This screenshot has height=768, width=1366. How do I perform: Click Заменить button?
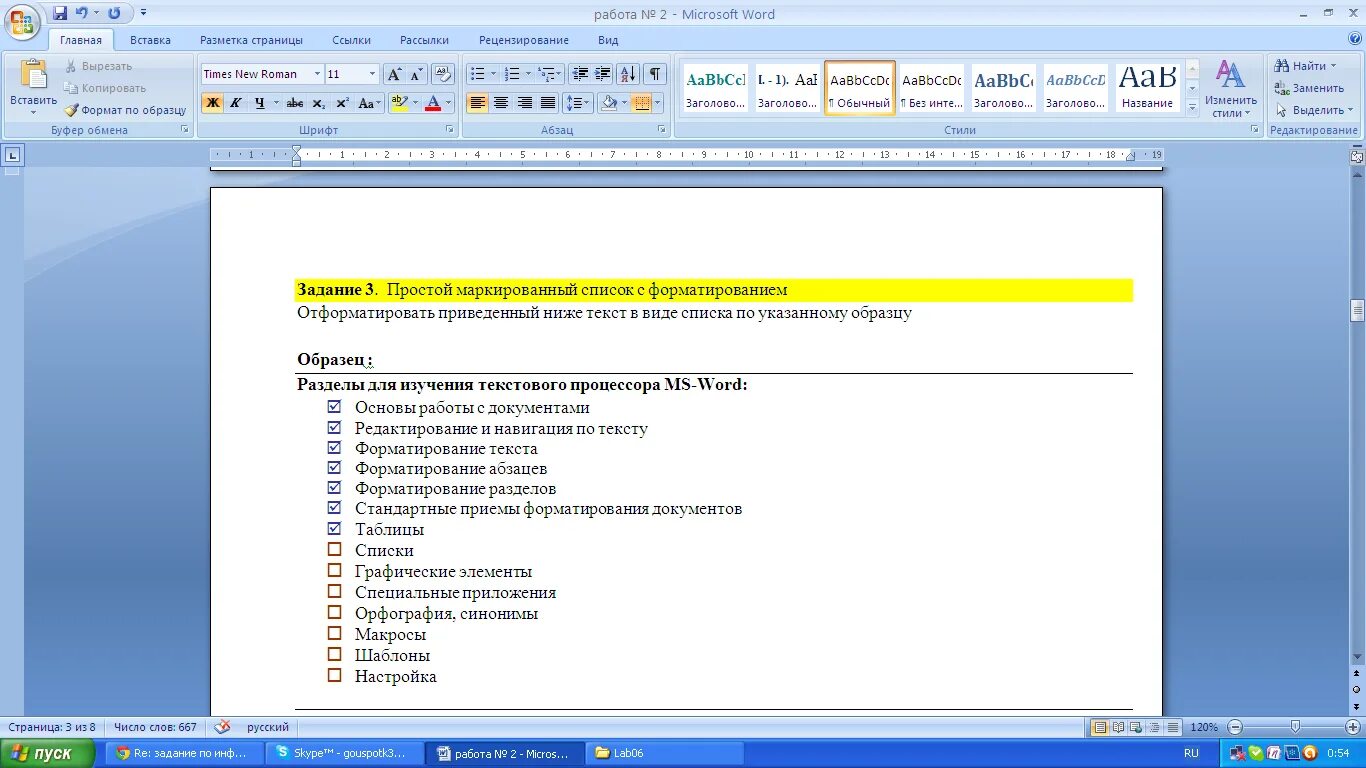point(1309,88)
